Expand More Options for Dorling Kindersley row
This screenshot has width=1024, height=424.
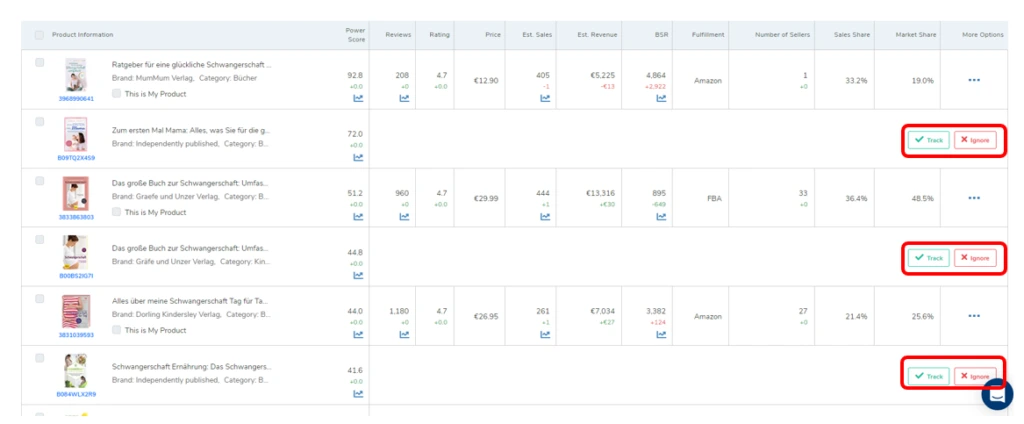pyautogui.click(x=973, y=316)
